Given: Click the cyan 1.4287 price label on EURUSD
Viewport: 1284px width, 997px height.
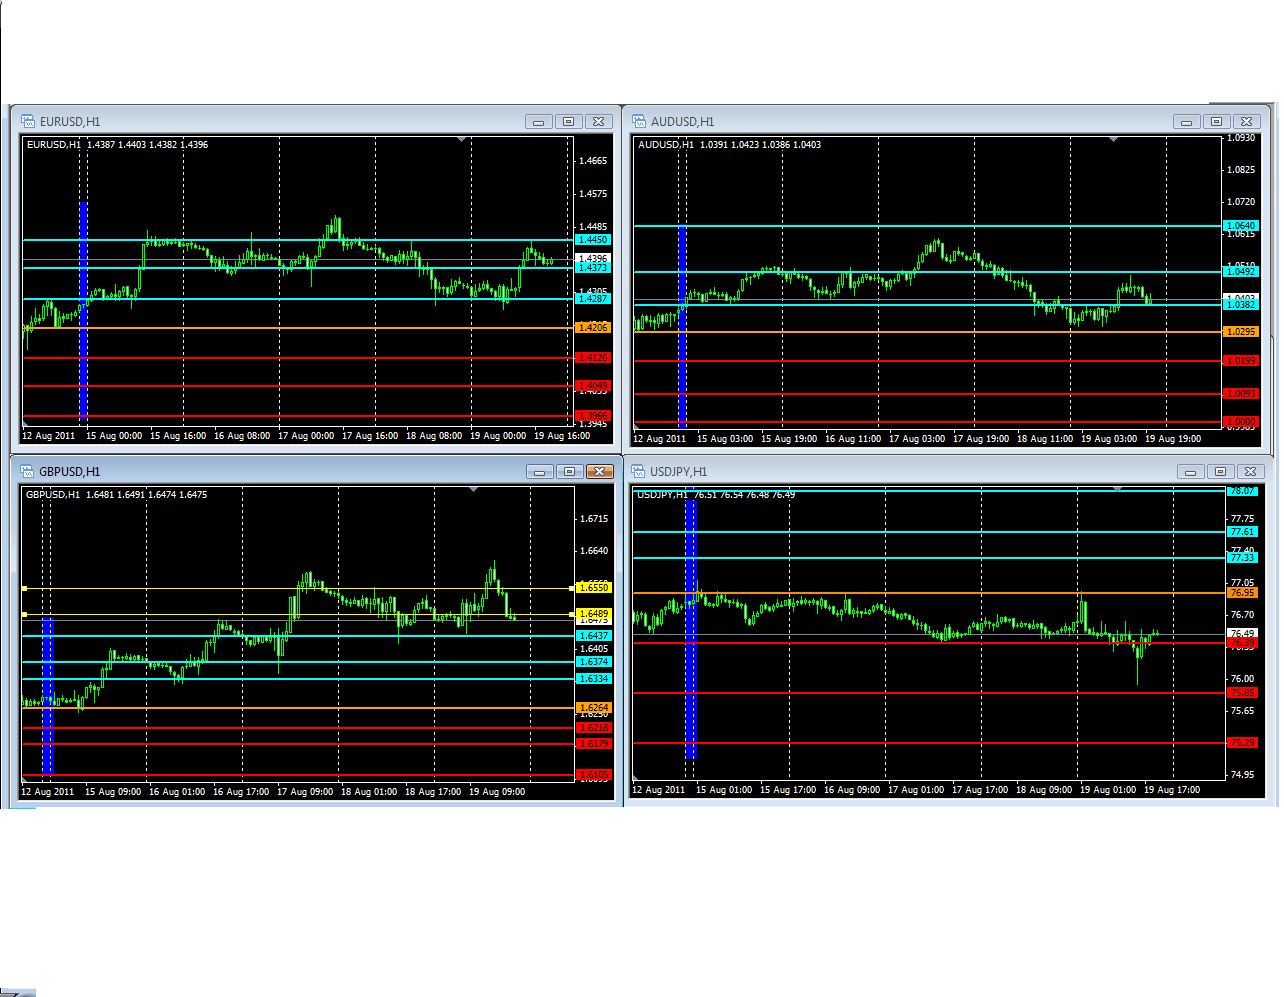Looking at the screenshot, I should point(593,299).
